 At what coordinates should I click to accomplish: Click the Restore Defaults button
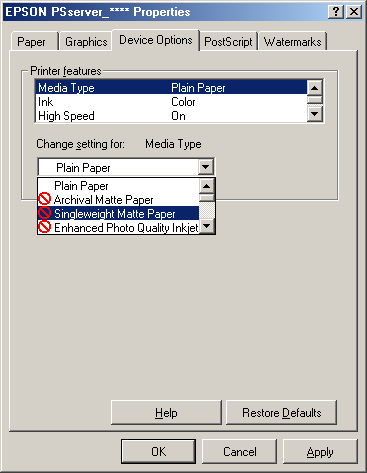pyautogui.click(x=282, y=413)
